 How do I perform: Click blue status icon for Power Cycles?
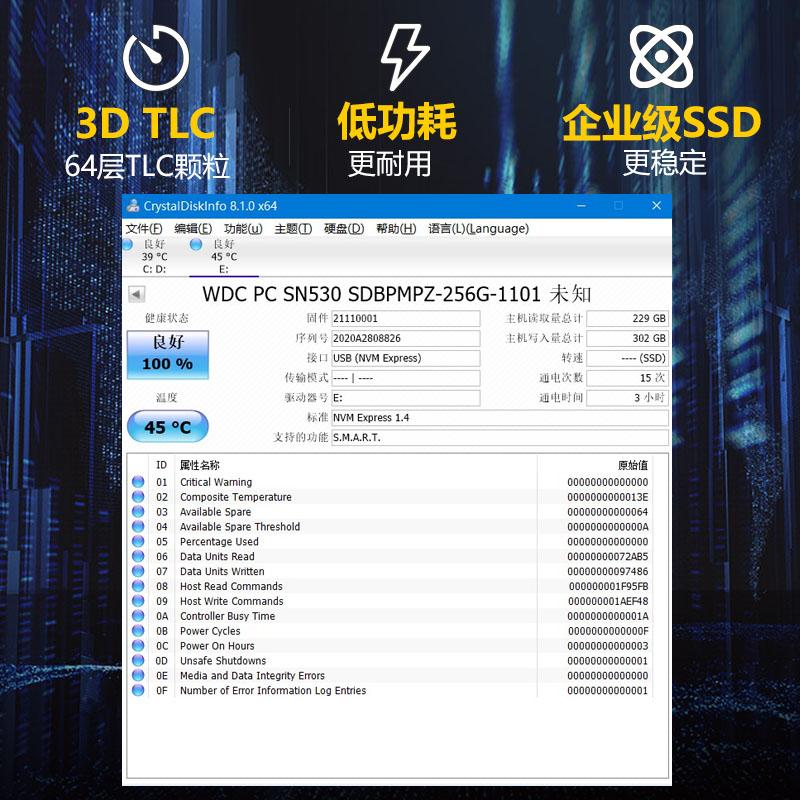pos(138,631)
